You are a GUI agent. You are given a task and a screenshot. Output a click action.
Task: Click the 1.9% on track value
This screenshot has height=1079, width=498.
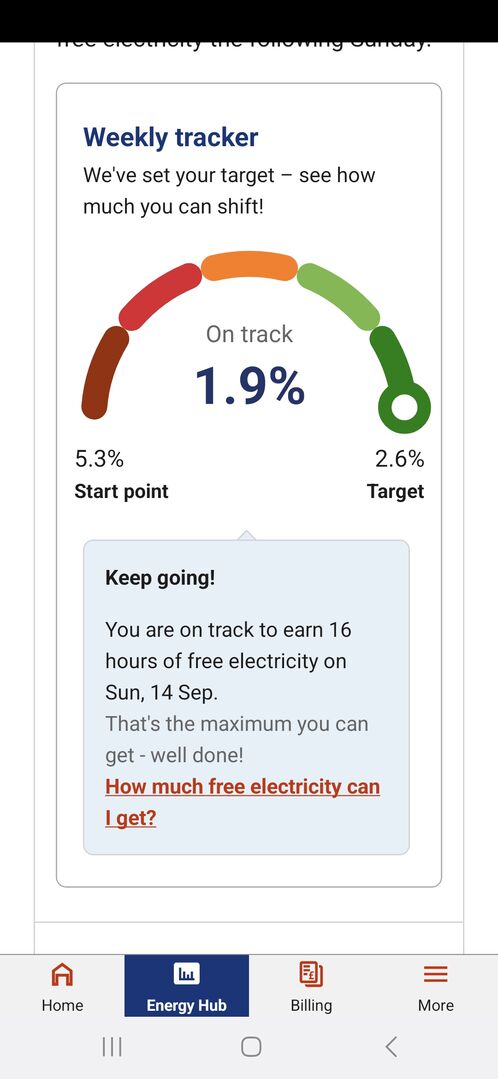(250, 385)
